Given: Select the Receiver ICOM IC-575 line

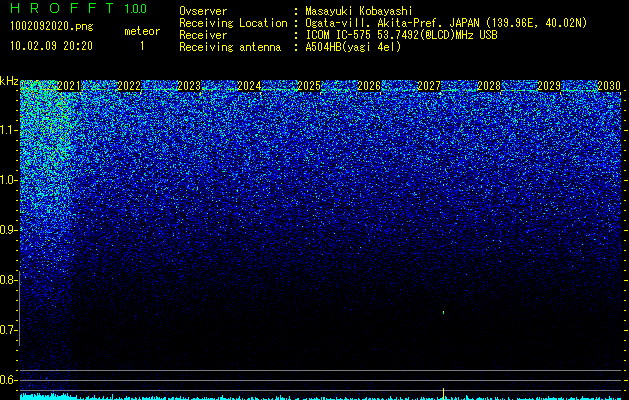Looking at the screenshot, I should pos(401,35).
